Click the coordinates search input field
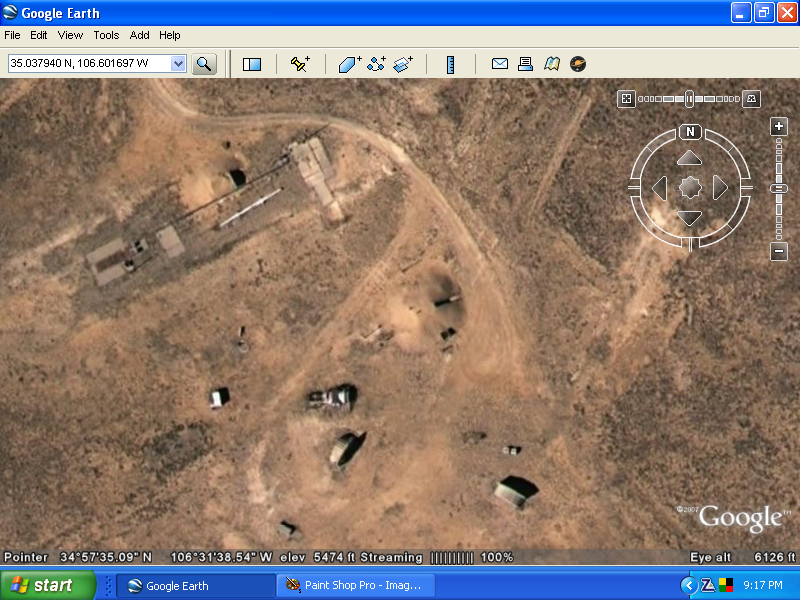Viewport: 800px width, 600px height. 90,64
